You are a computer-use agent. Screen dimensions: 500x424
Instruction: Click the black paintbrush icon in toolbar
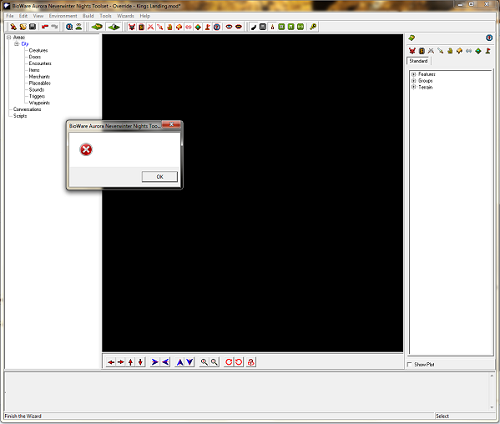[253, 27]
